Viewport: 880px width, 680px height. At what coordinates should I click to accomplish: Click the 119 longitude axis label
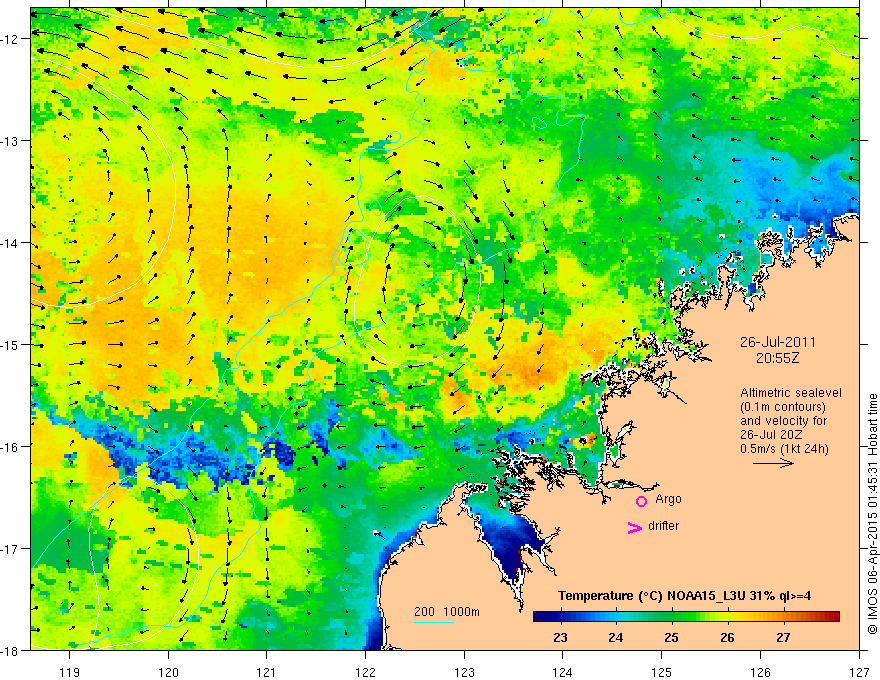[x=70, y=672]
